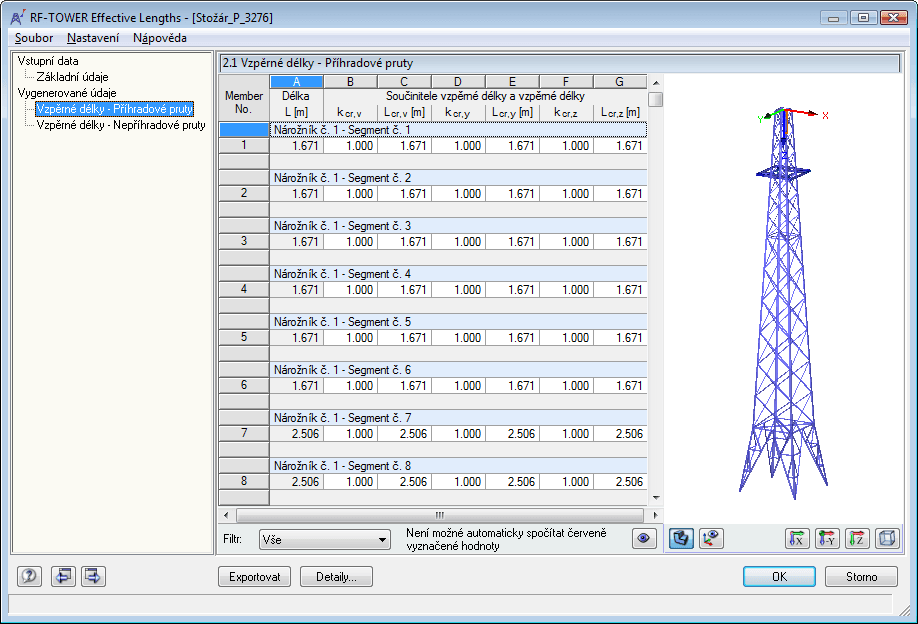This screenshot has height=624, width=918.
Task: Select row header for member 4
Action: (x=244, y=289)
